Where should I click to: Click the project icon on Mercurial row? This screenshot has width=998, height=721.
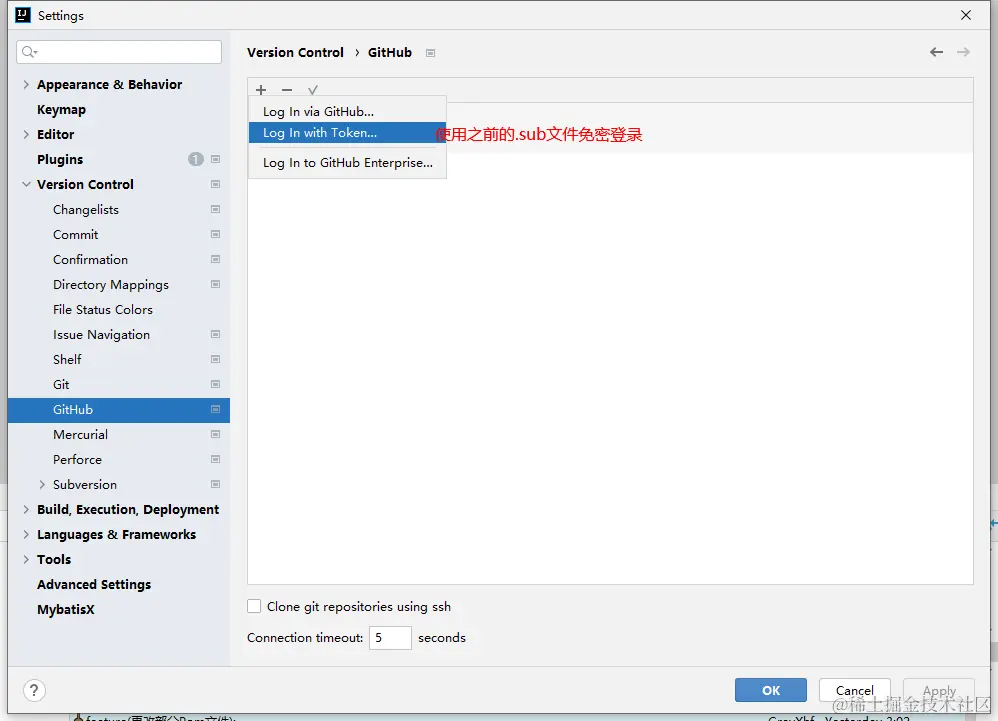pyautogui.click(x=216, y=434)
